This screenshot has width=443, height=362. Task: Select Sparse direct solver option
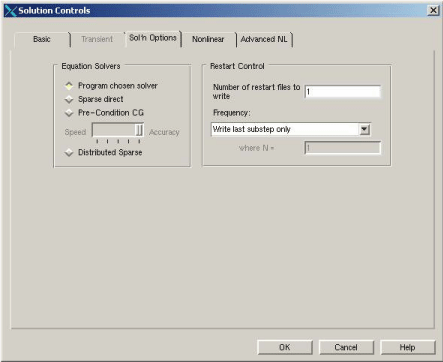[x=69, y=99]
